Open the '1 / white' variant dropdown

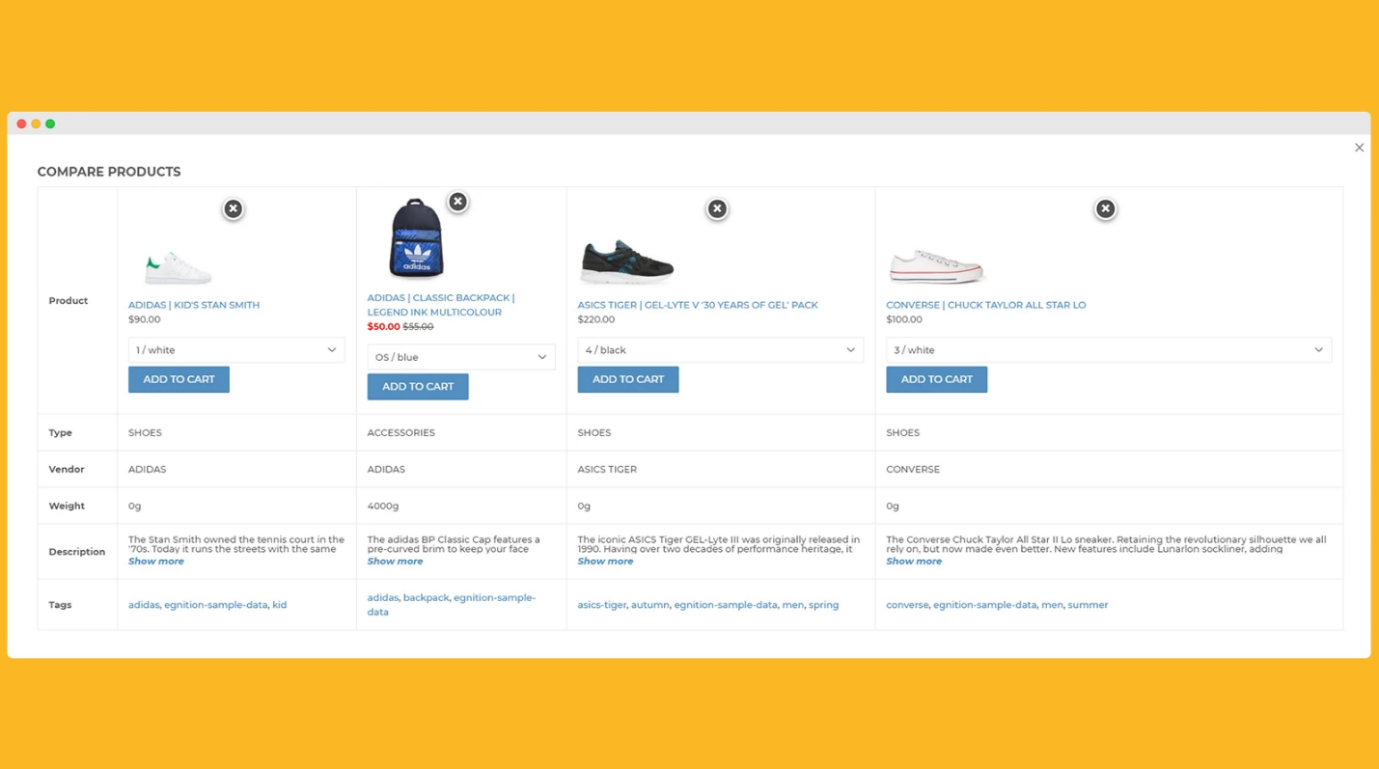236,350
